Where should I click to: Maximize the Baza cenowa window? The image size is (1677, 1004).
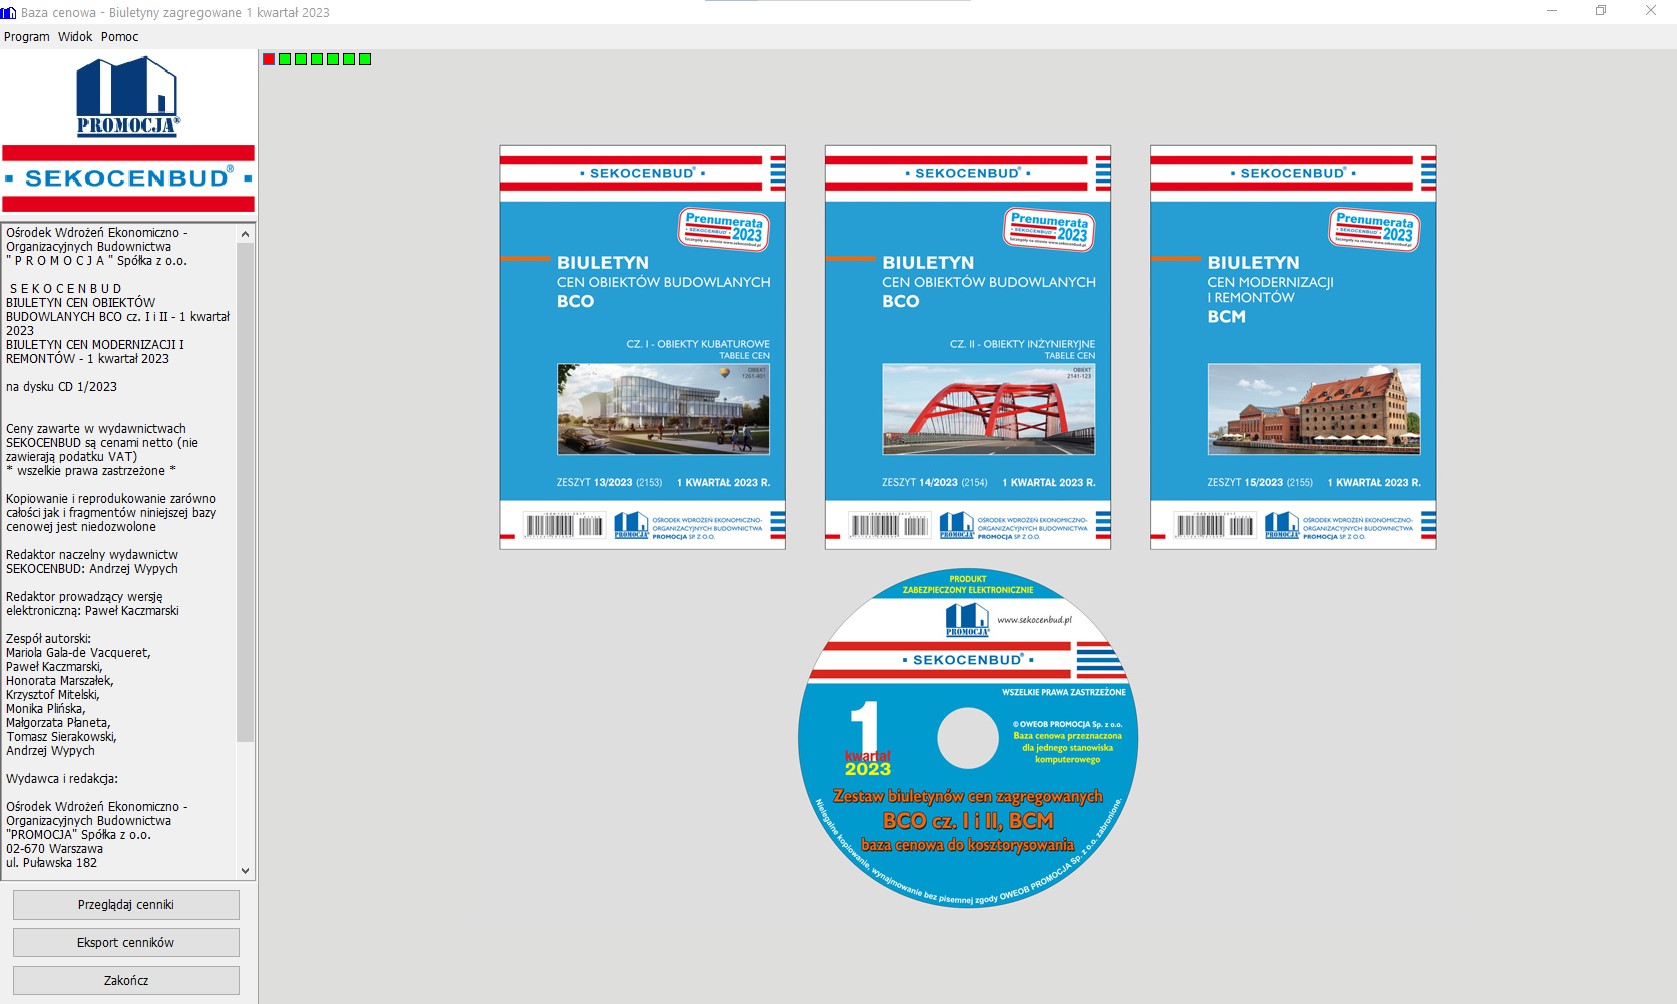point(1601,11)
